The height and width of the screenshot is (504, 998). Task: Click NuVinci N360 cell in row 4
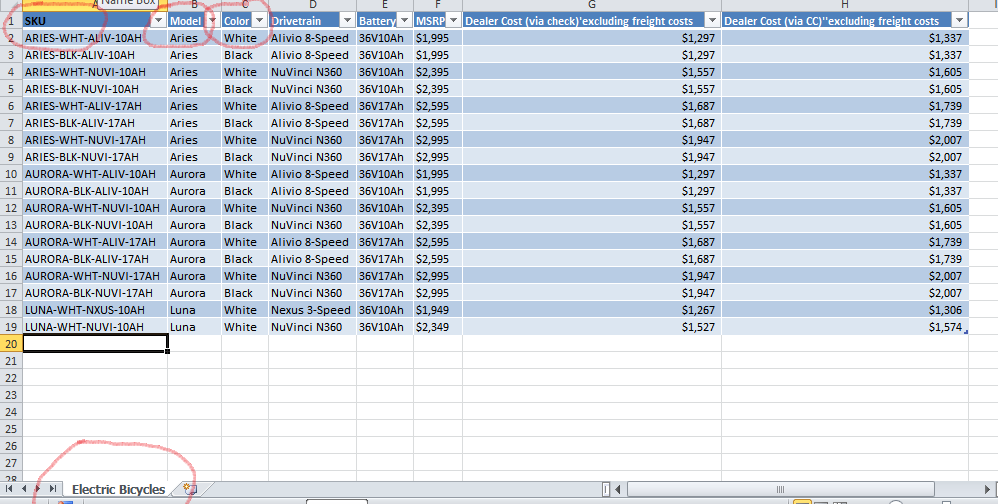point(313,72)
